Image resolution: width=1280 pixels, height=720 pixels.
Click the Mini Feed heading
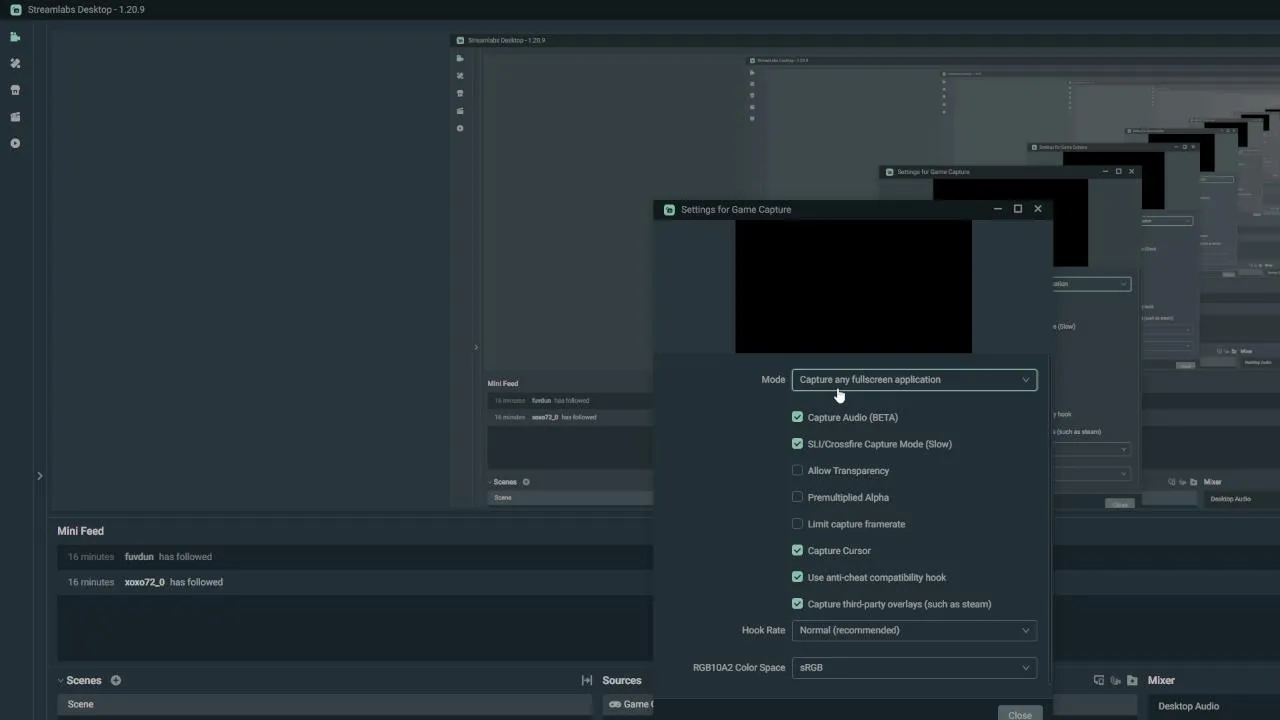click(80, 531)
